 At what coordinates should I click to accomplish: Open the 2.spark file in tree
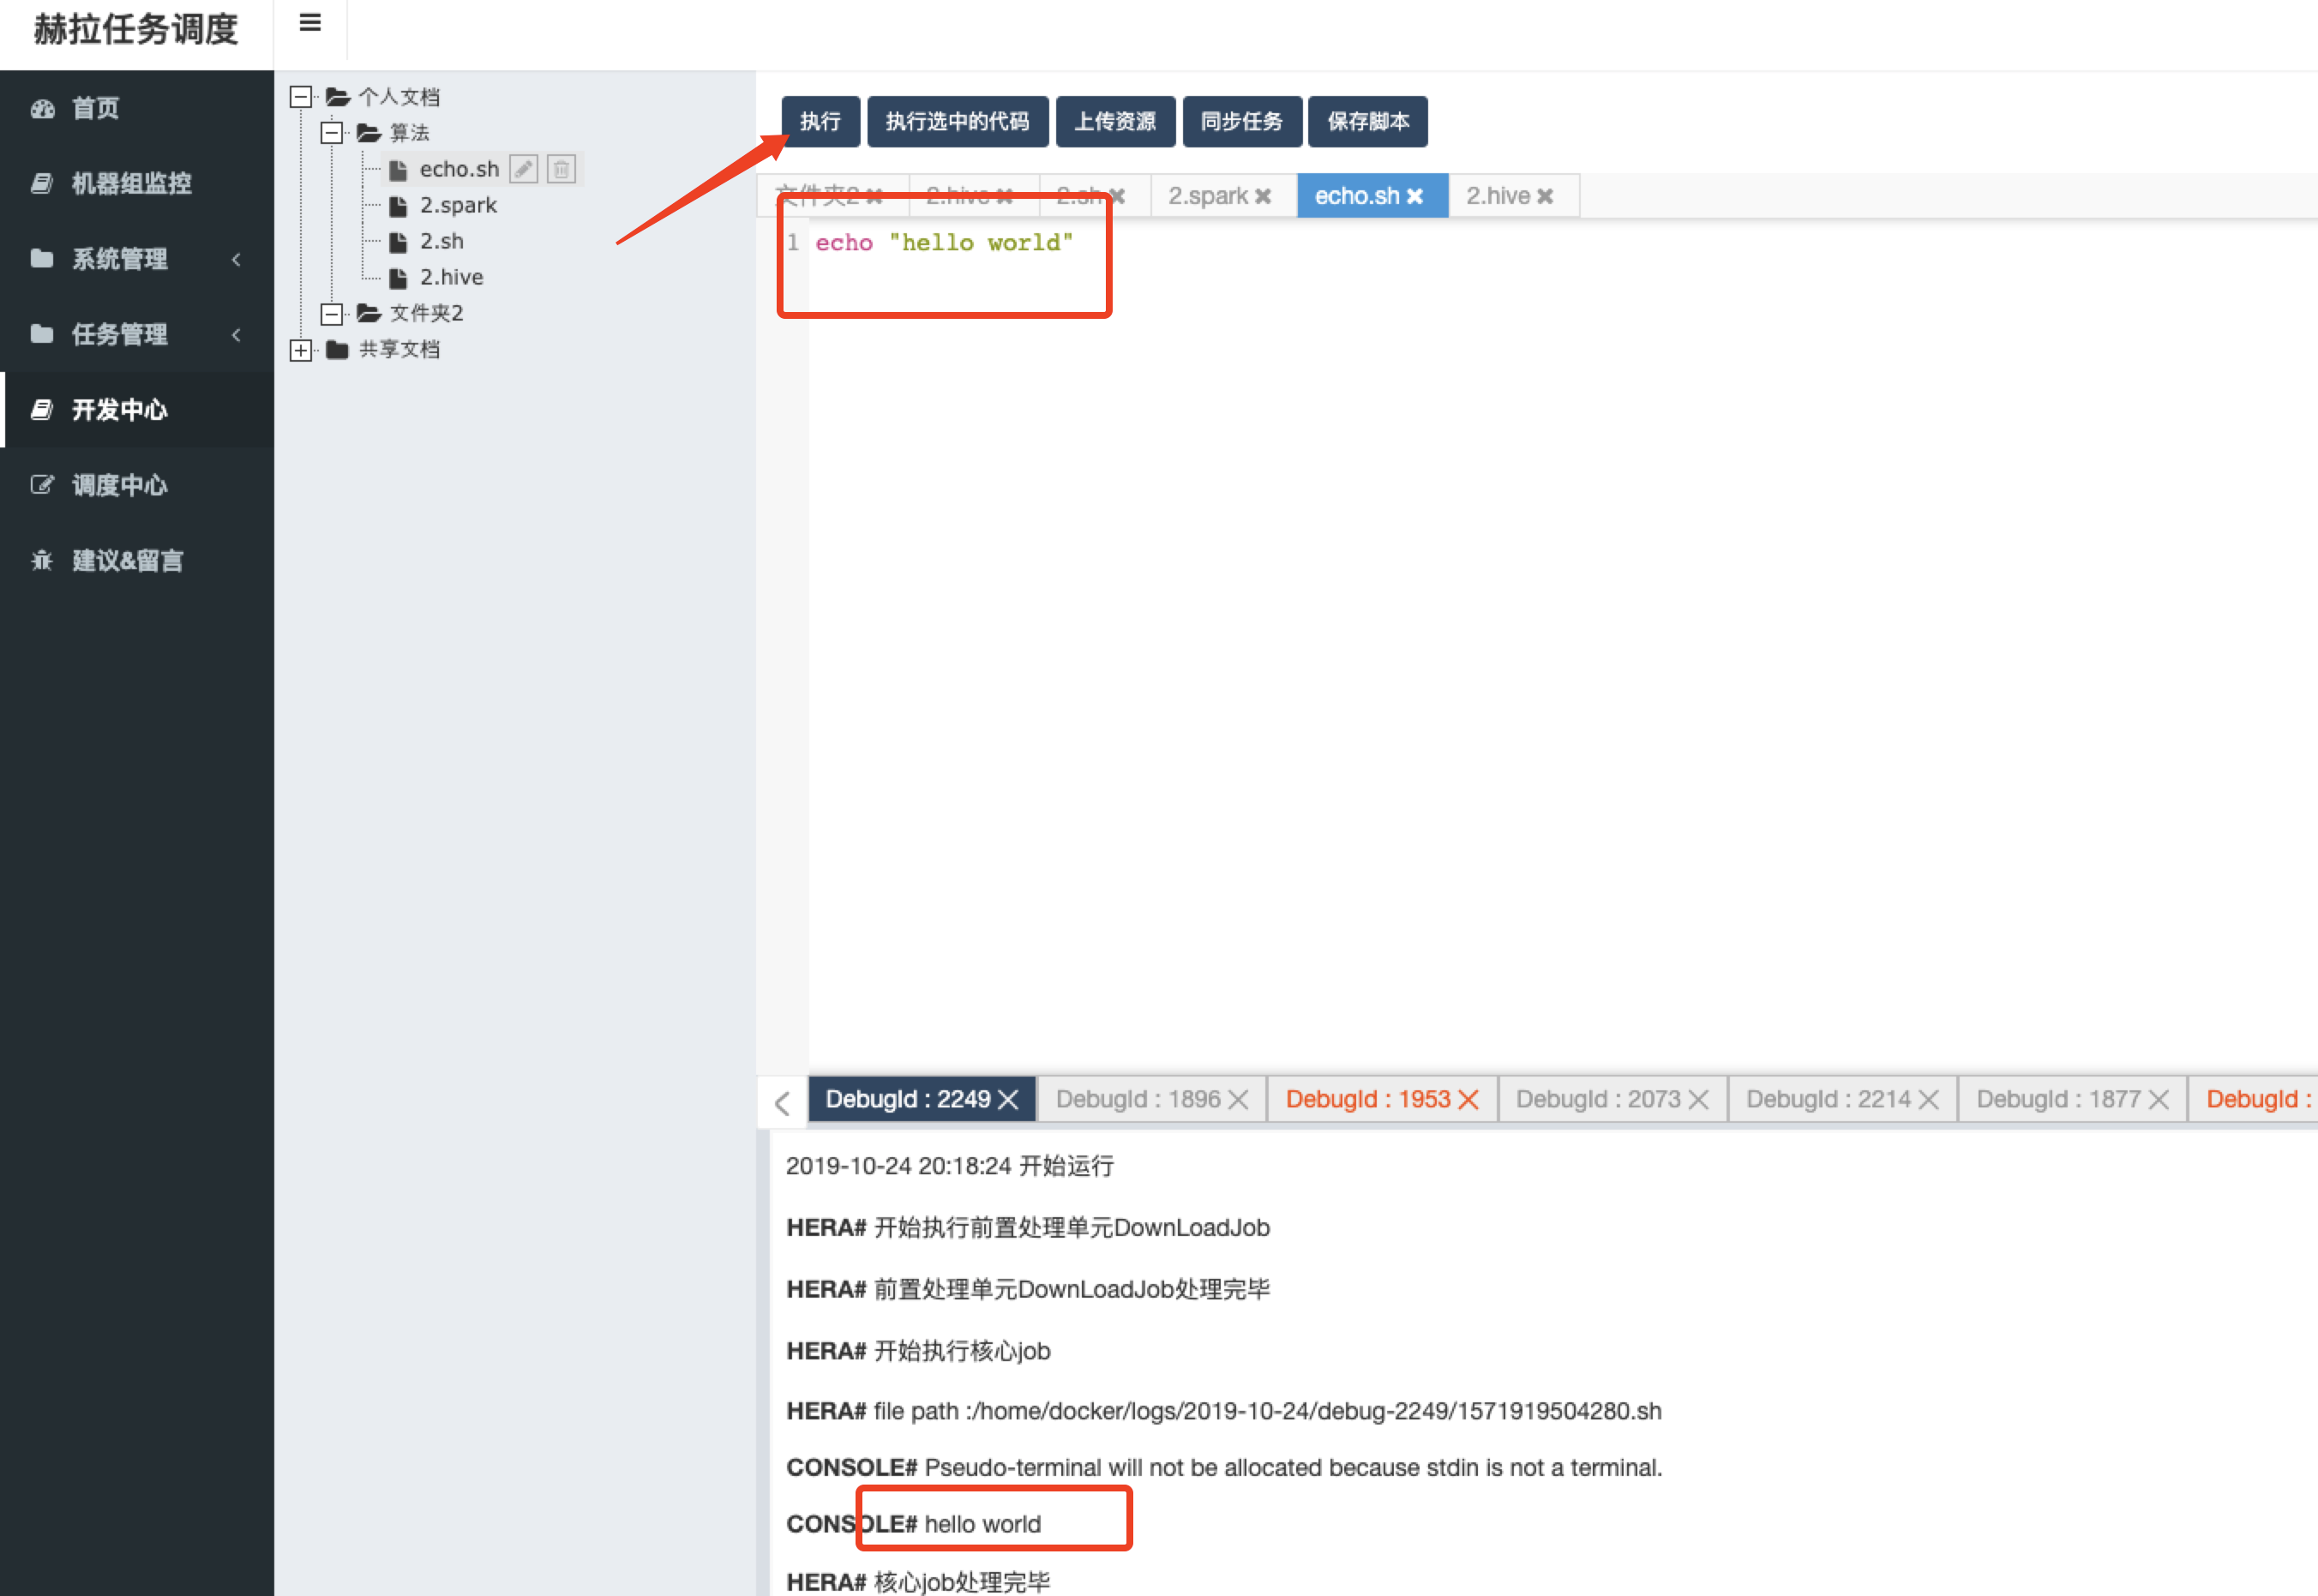pos(457,205)
